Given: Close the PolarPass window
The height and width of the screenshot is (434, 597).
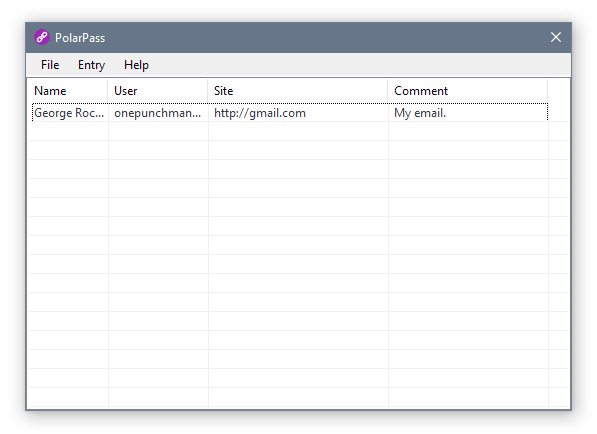Looking at the screenshot, I should click(x=555, y=37).
